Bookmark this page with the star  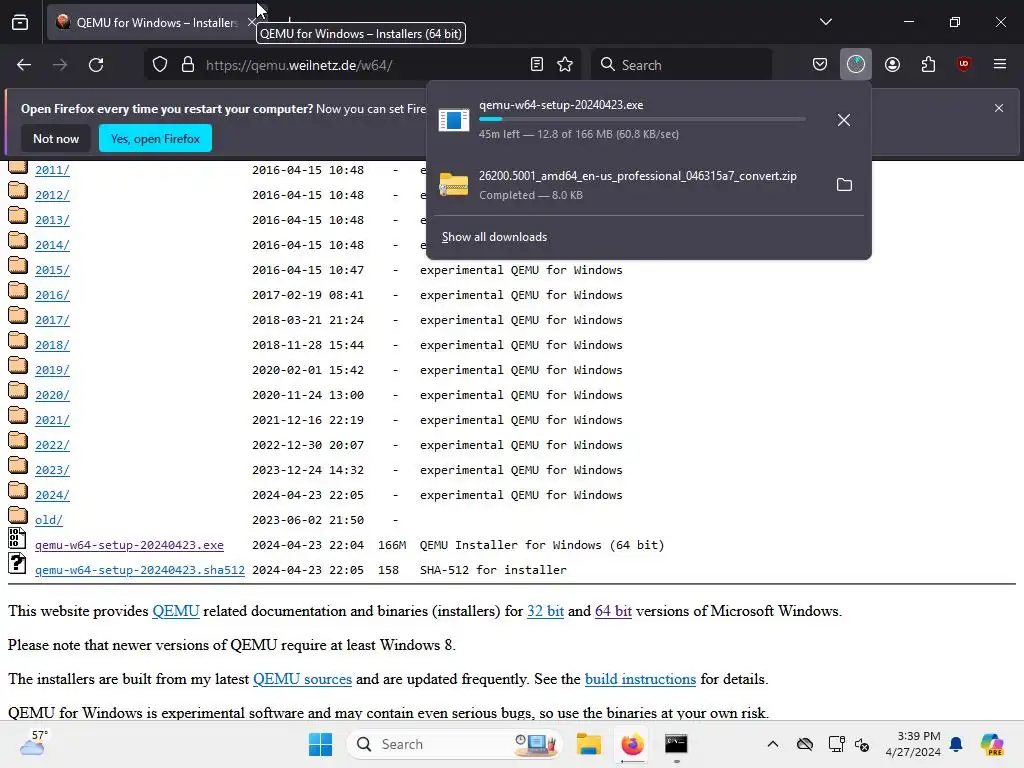[x=565, y=65]
